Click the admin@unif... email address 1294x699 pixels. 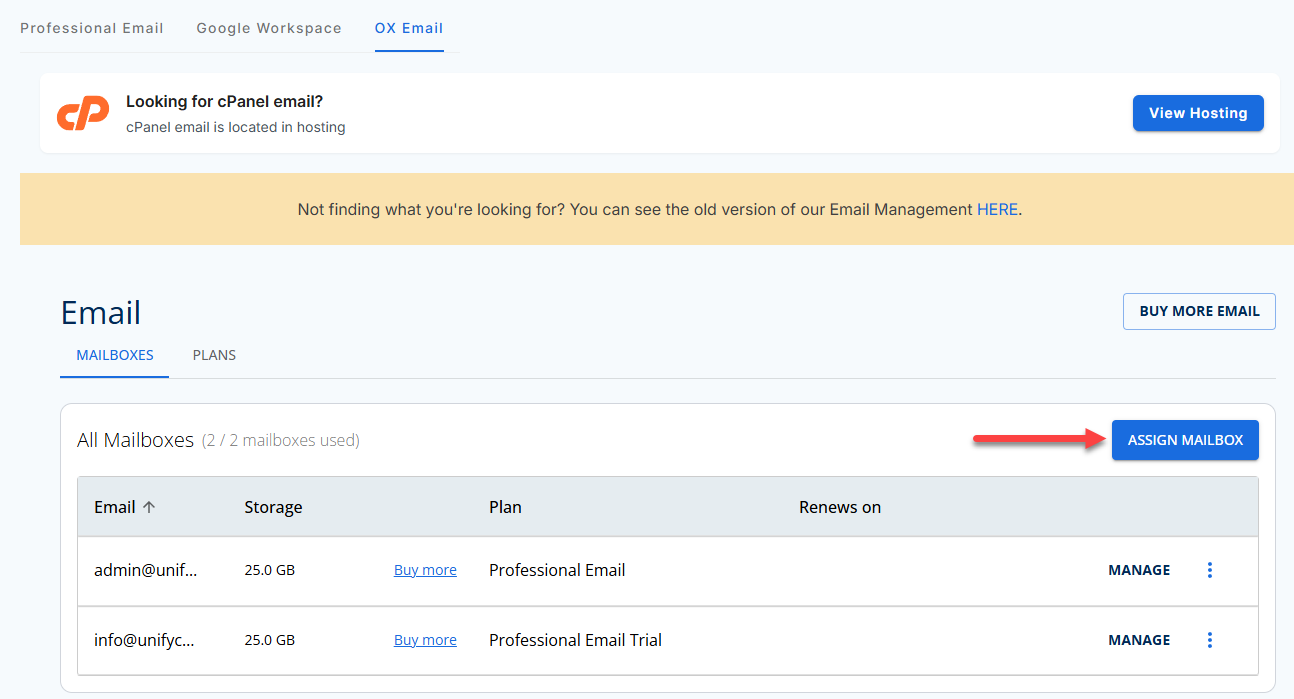pos(146,570)
